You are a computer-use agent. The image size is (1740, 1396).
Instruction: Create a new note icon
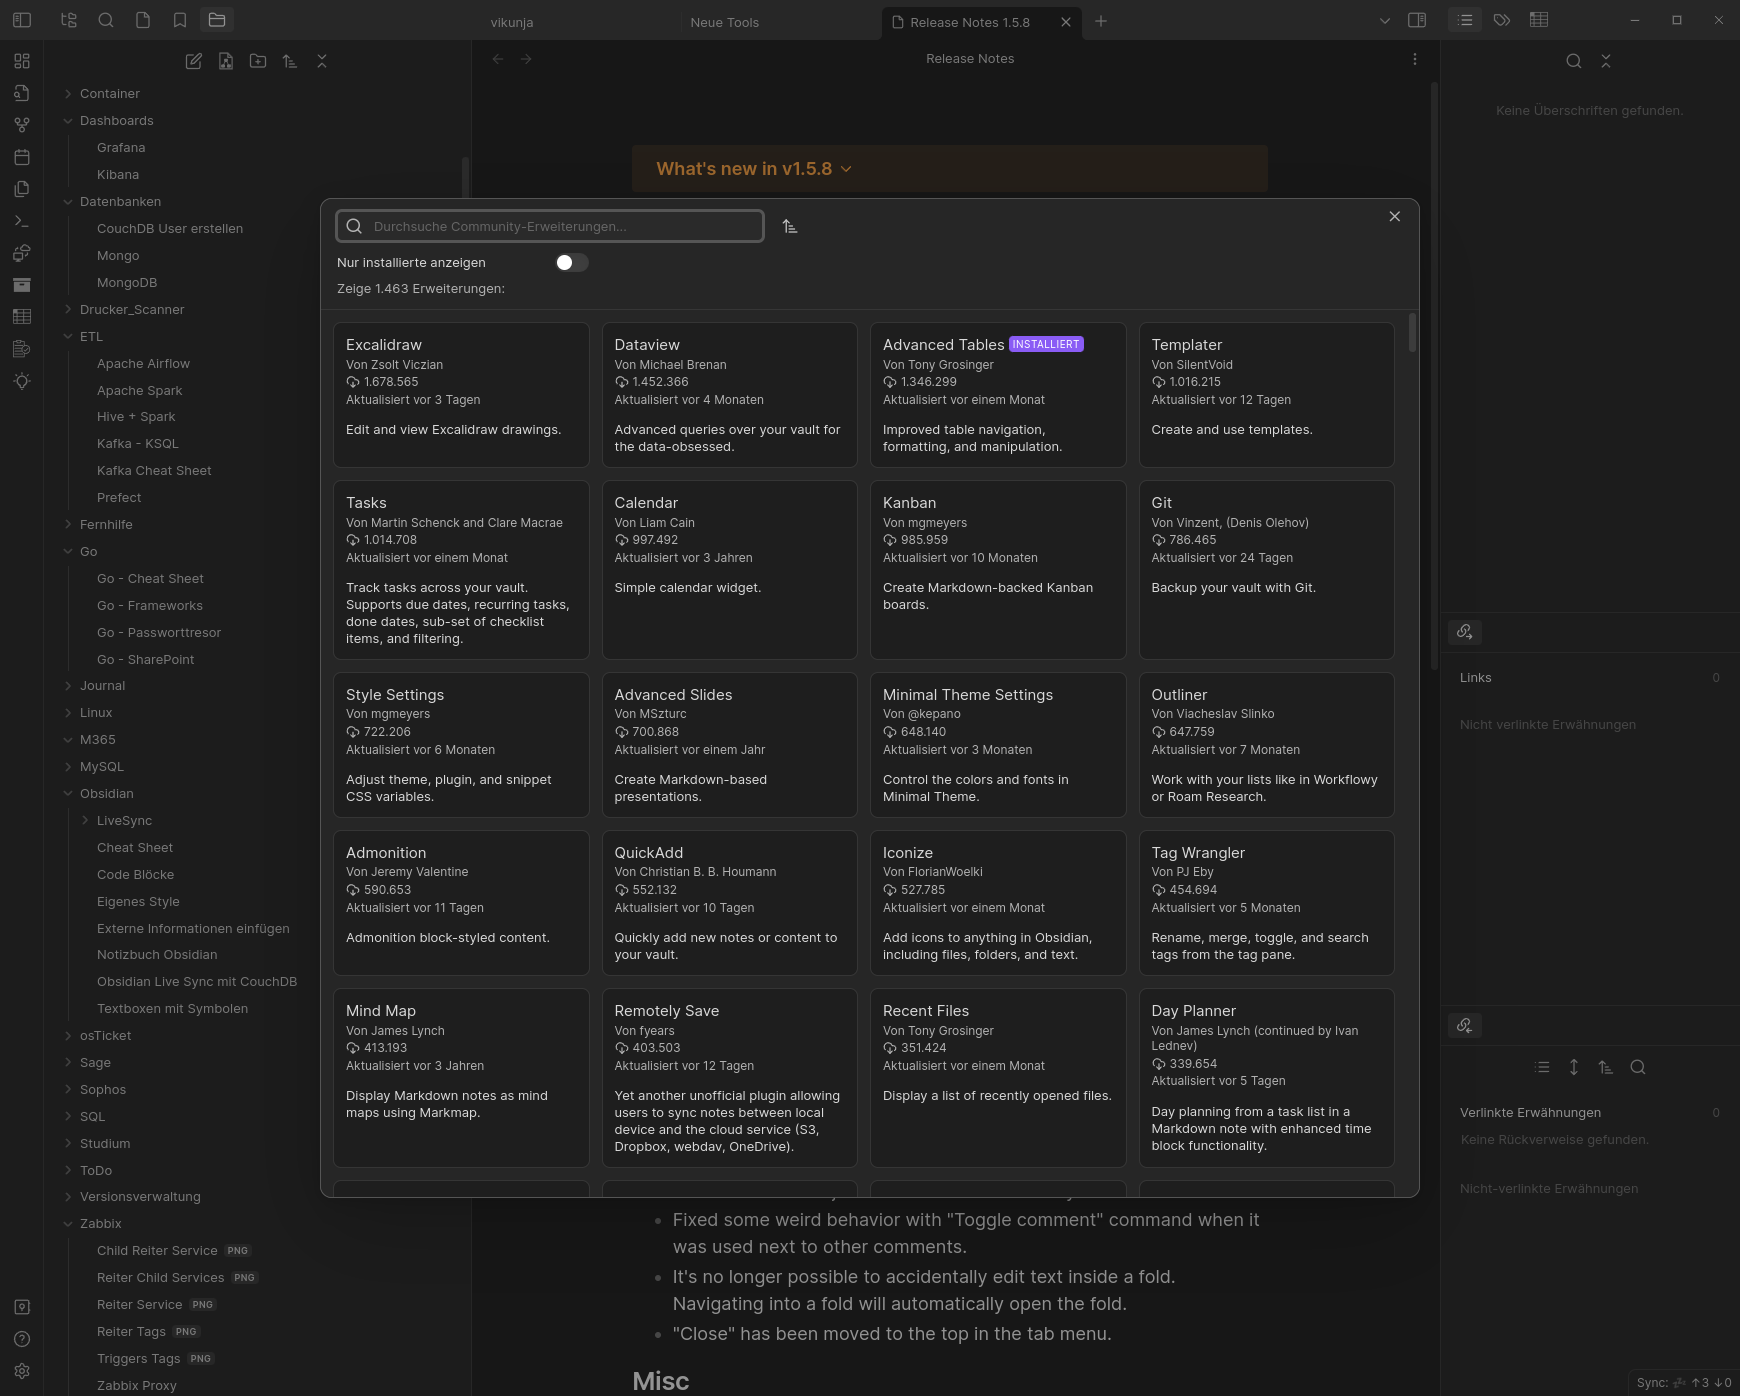pos(194,61)
